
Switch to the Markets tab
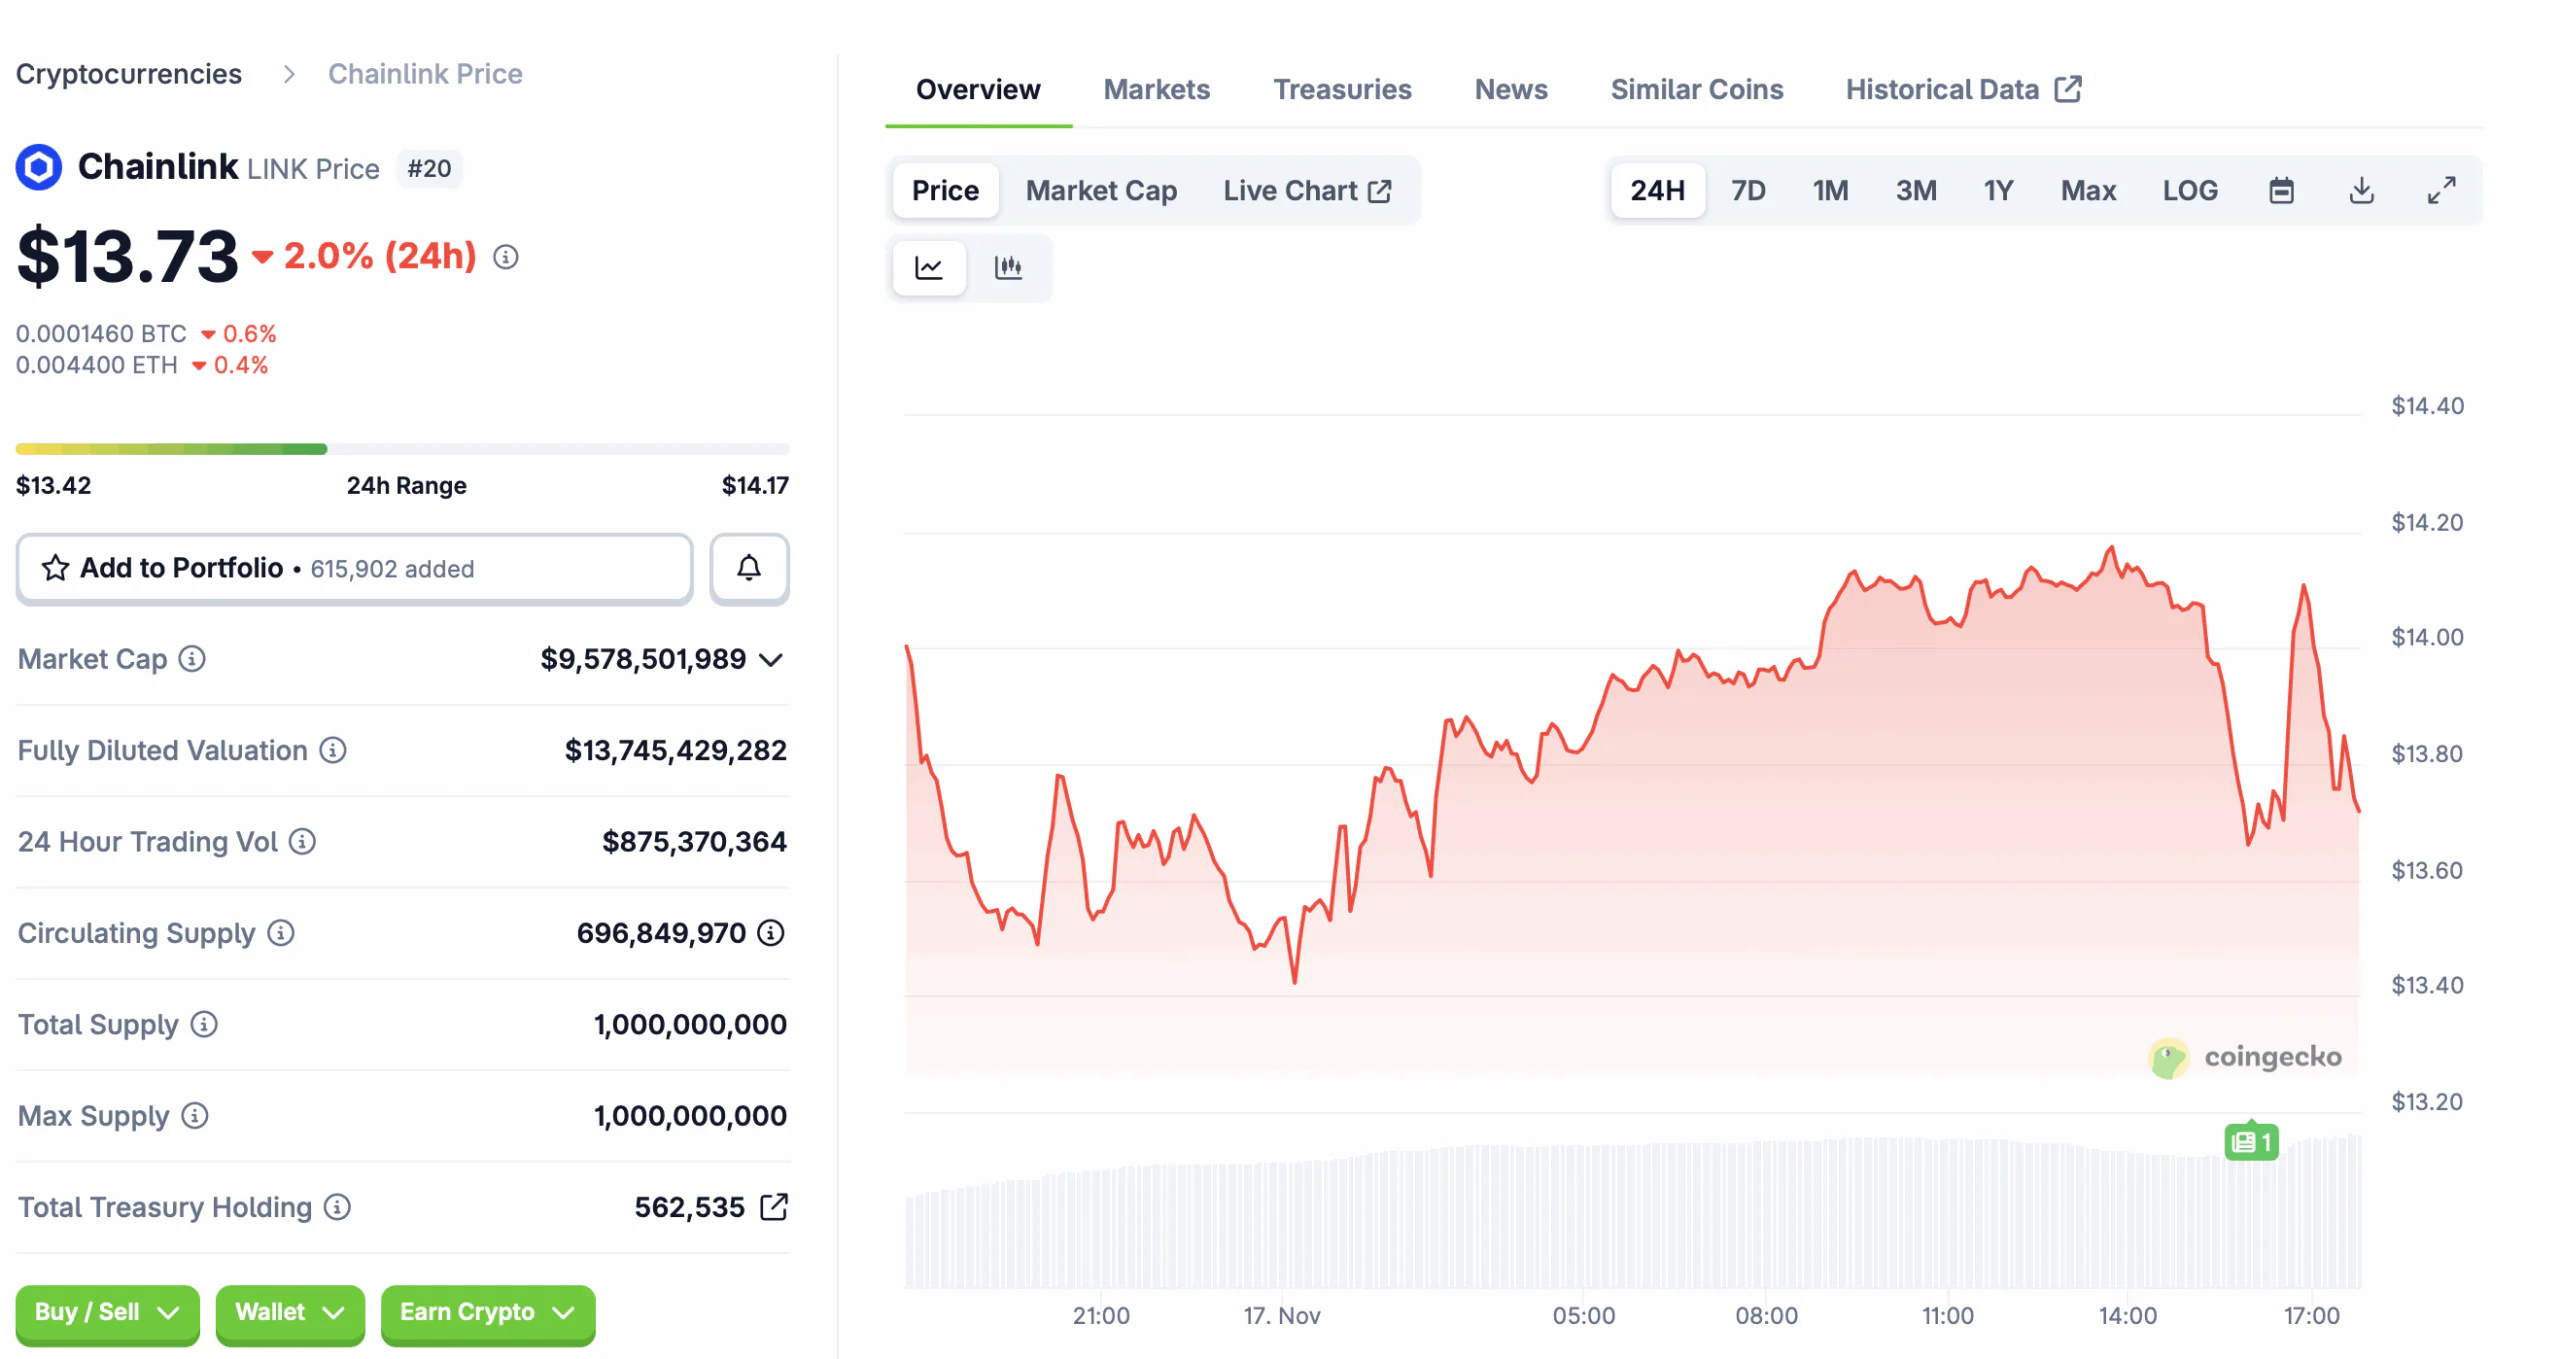(1156, 90)
